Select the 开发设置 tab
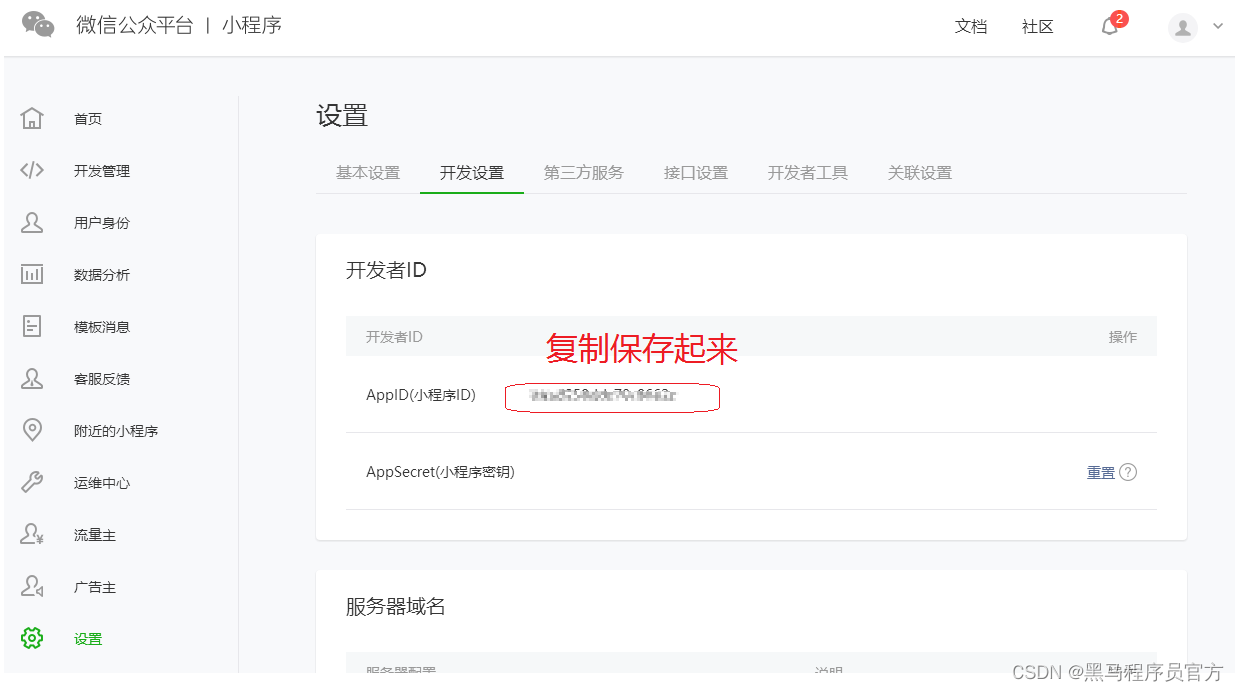Image resolution: width=1239 pixels, height=691 pixels. (x=472, y=173)
